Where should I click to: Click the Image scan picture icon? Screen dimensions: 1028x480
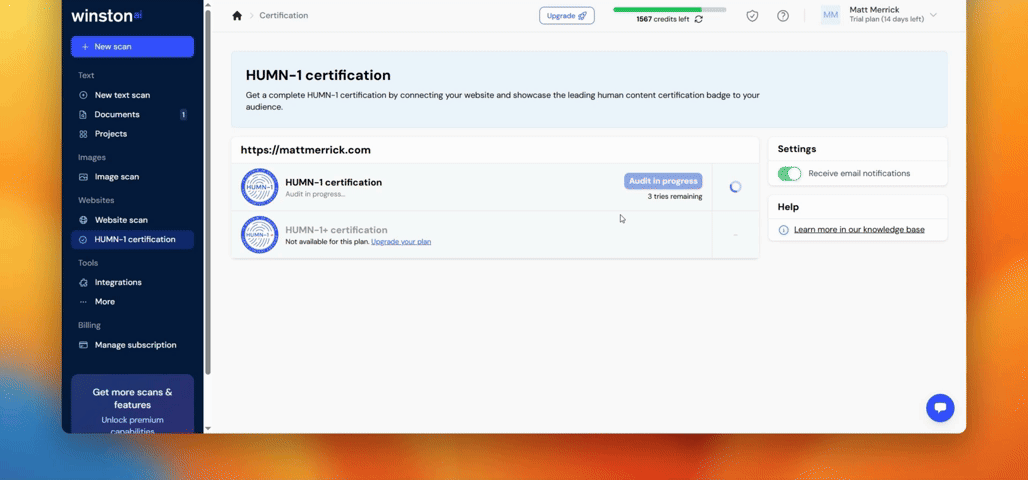83,177
